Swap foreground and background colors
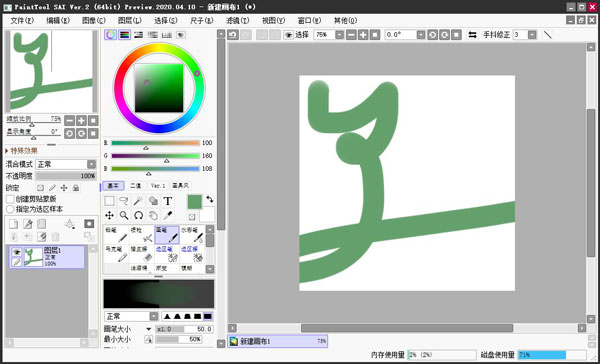This screenshot has width=600, height=364. (x=210, y=199)
